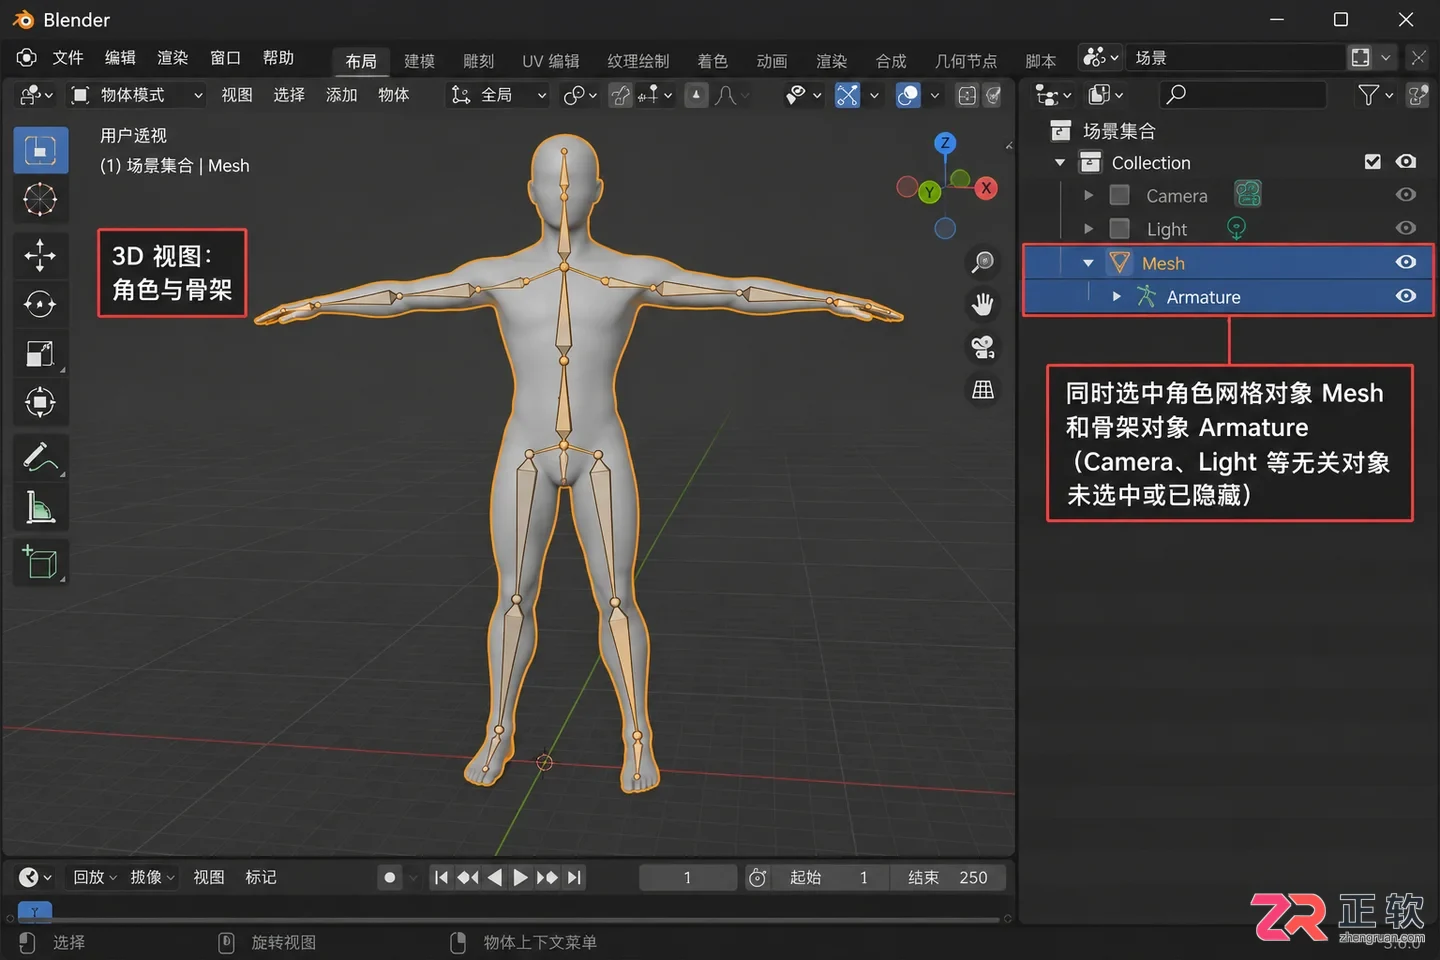Click the 添加 menu in viewport header
The width and height of the screenshot is (1440, 960).
(x=341, y=95)
